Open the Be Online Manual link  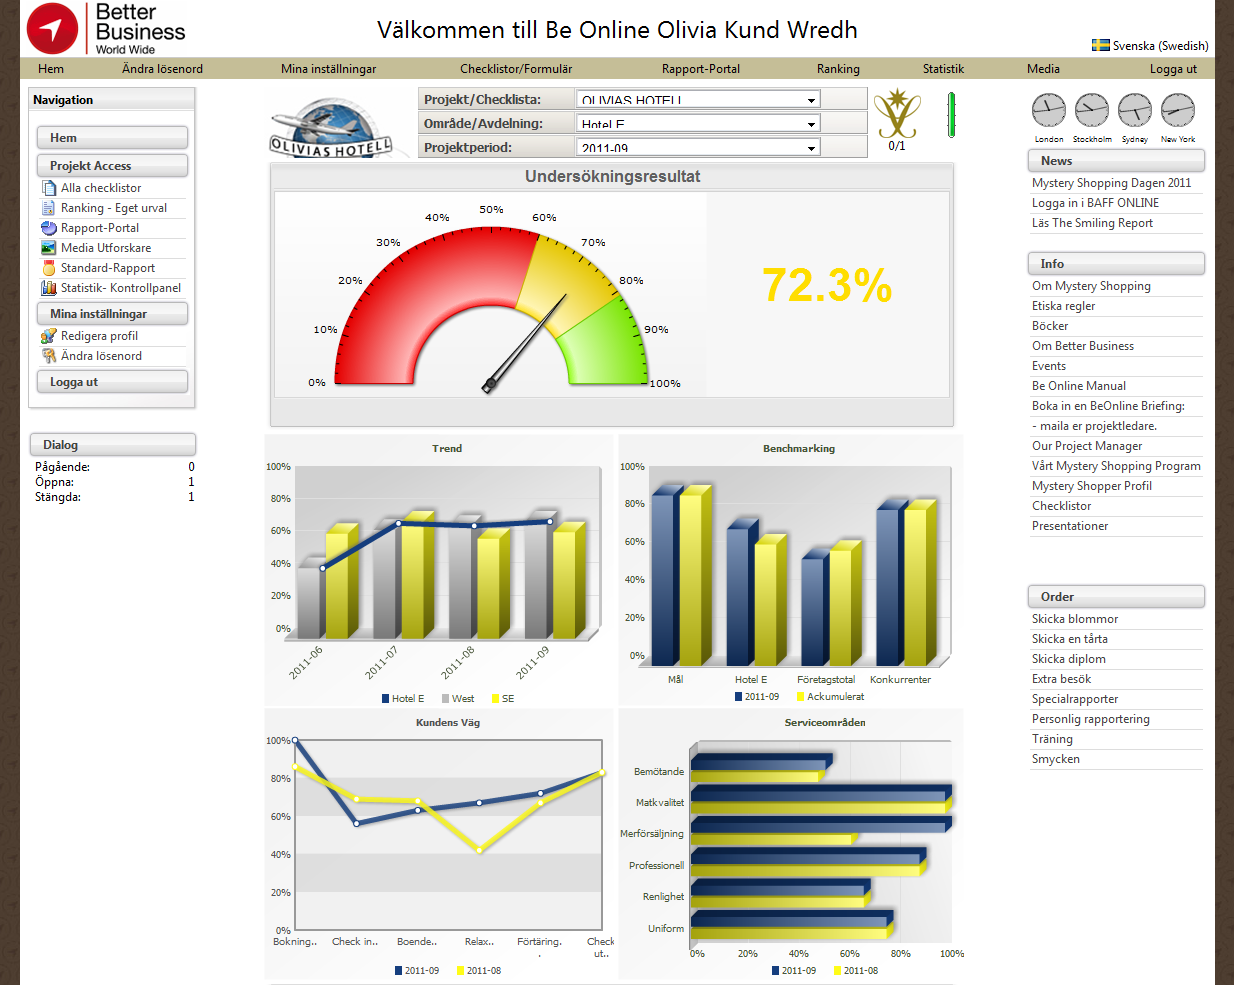tap(1079, 386)
